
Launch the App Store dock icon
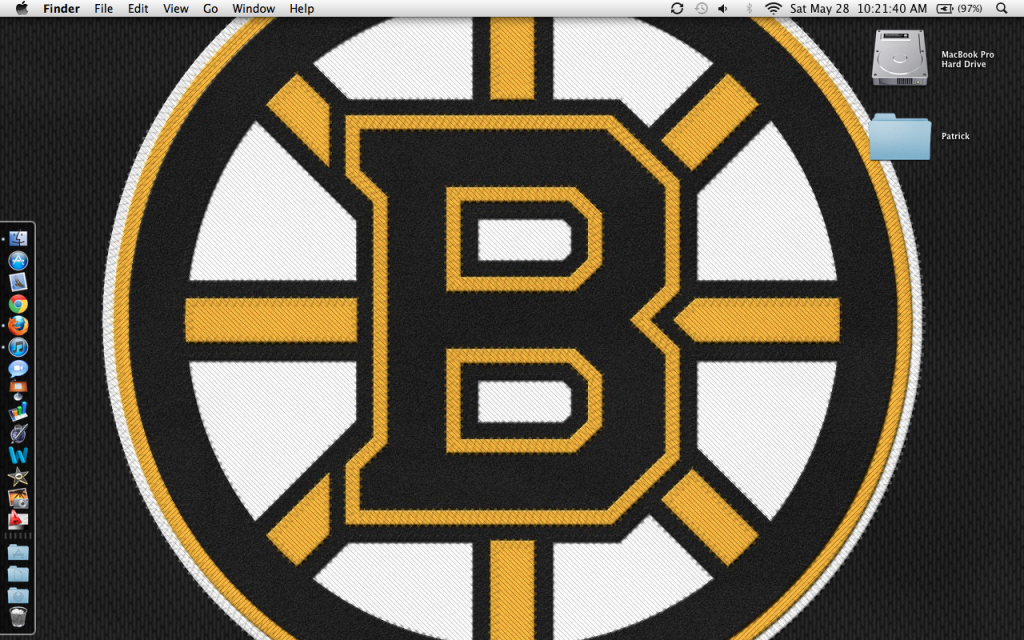pyautogui.click(x=18, y=261)
